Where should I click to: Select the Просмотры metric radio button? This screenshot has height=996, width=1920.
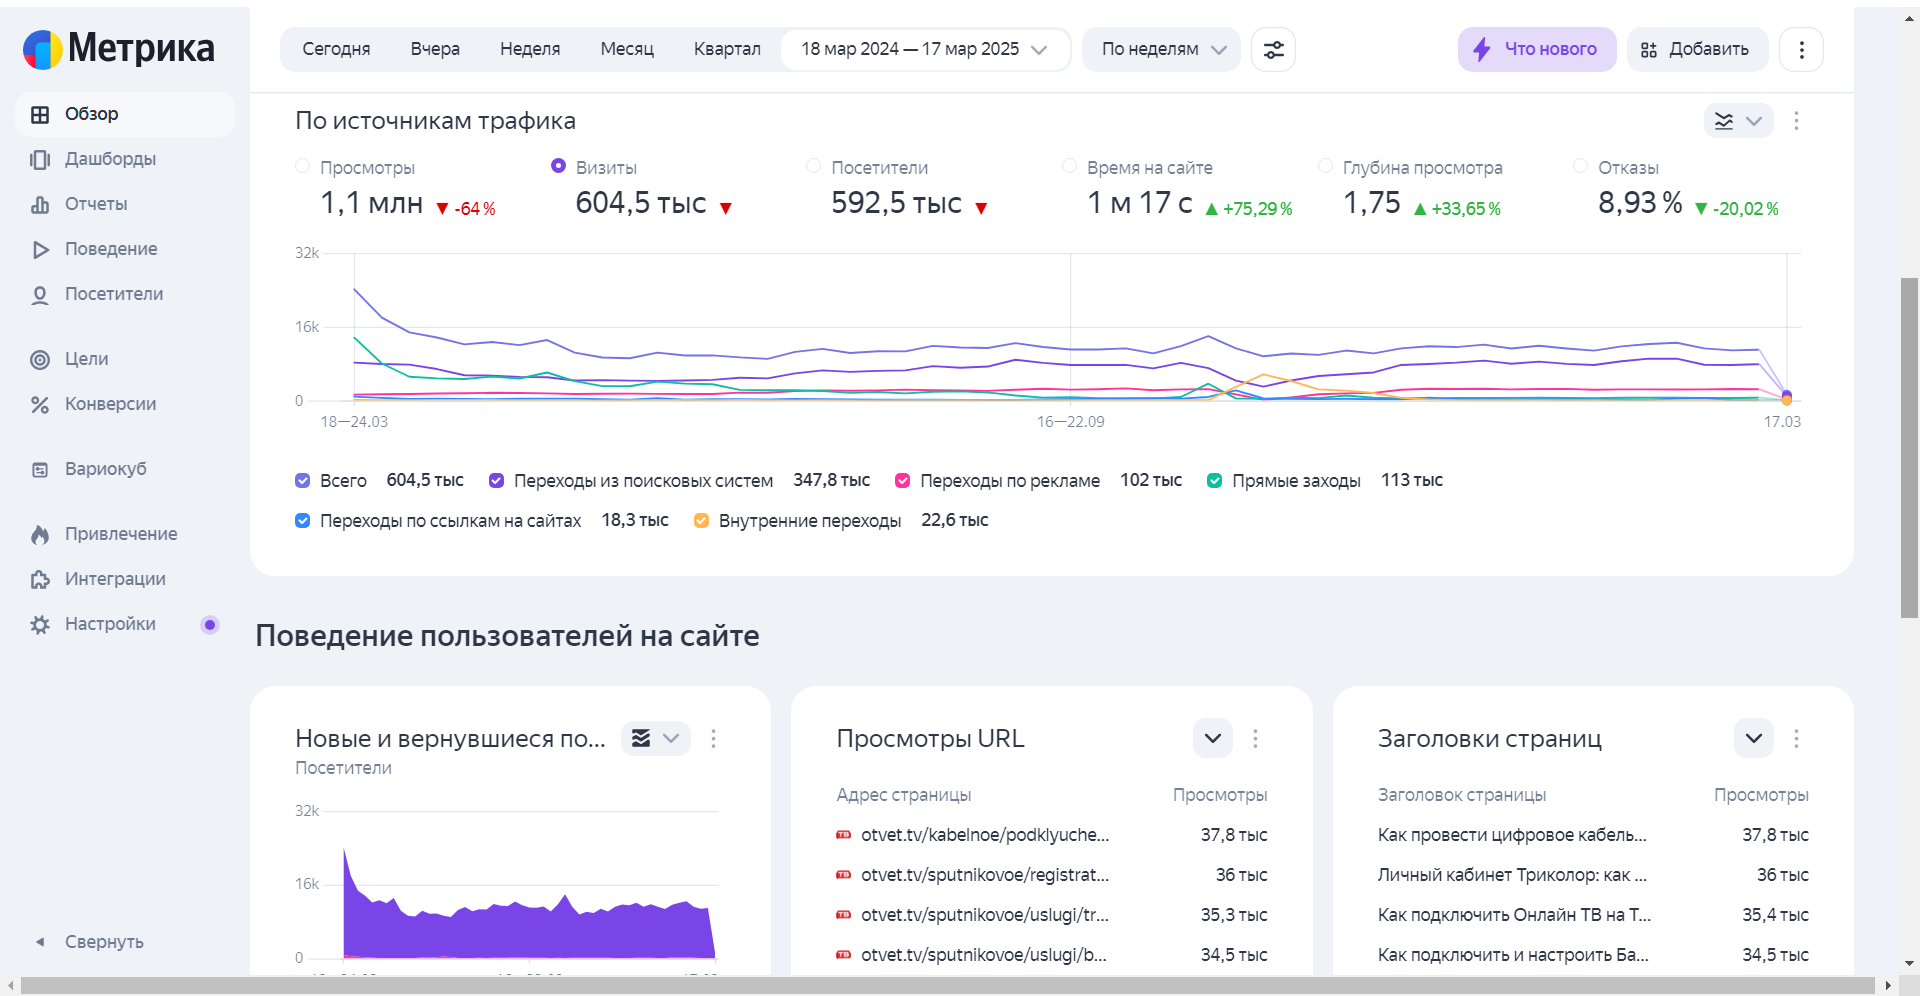click(303, 166)
